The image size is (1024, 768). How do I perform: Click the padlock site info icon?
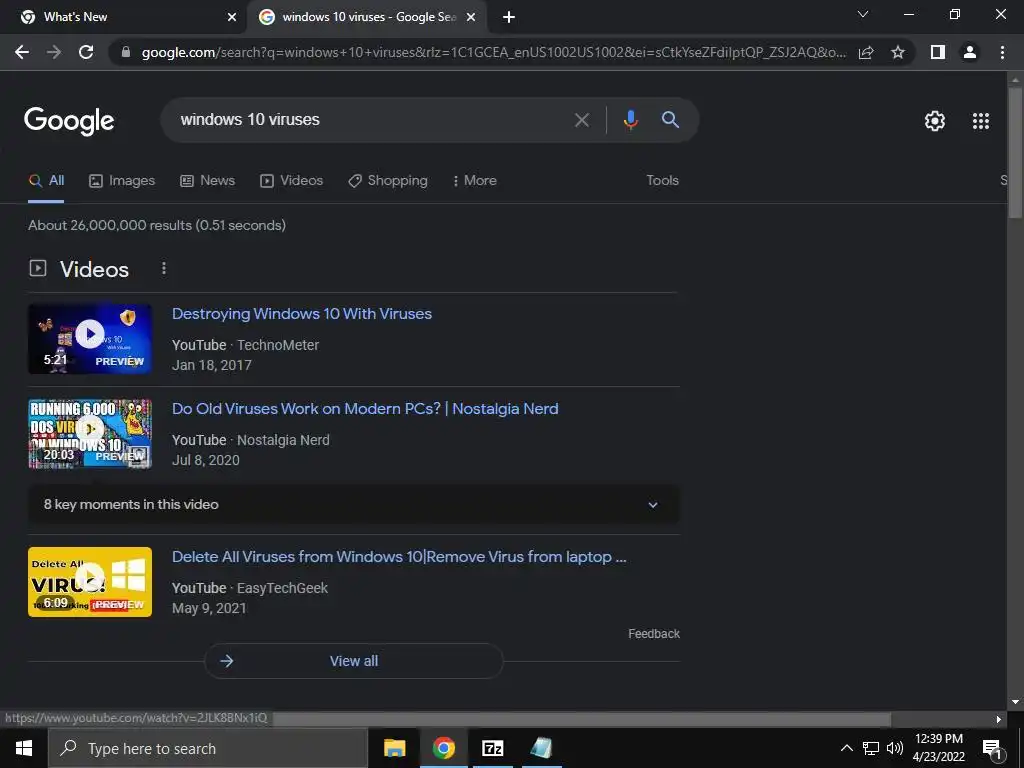[x=126, y=52]
